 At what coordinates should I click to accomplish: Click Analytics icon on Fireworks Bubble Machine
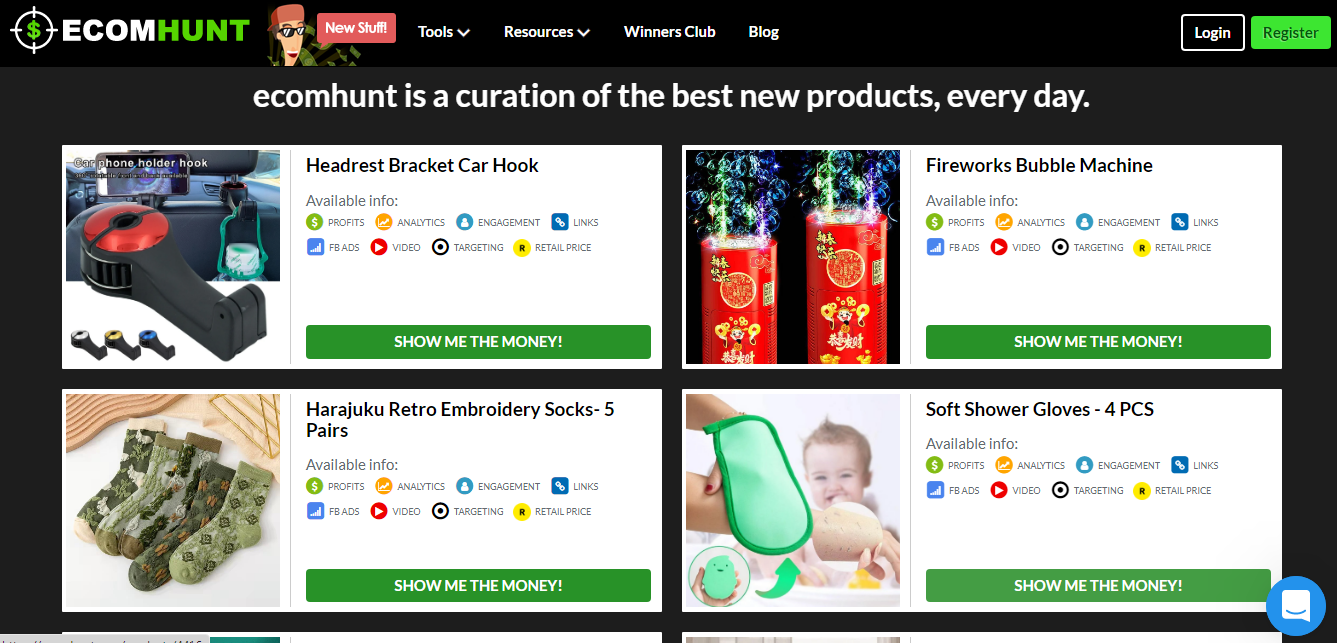[1004, 222]
